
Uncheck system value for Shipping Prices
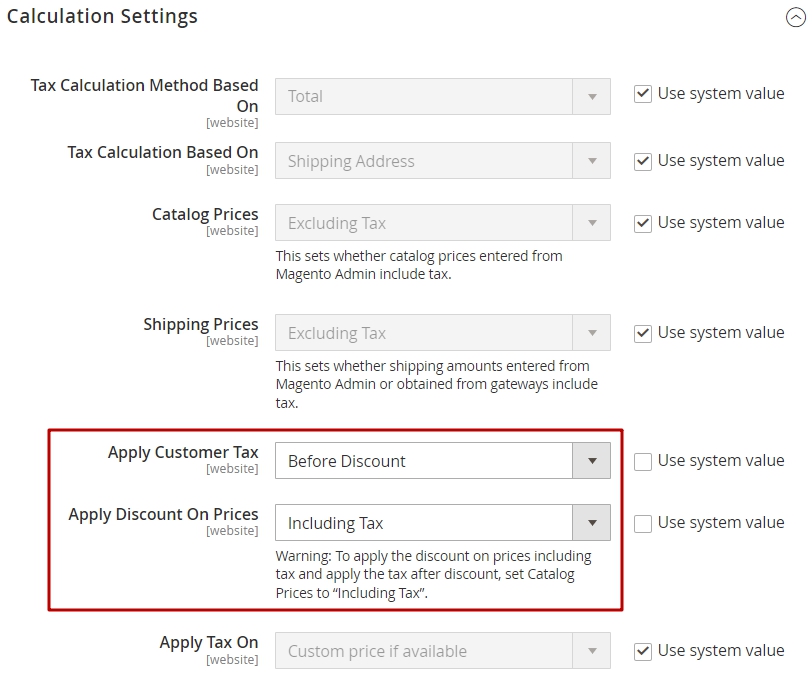pos(643,333)
